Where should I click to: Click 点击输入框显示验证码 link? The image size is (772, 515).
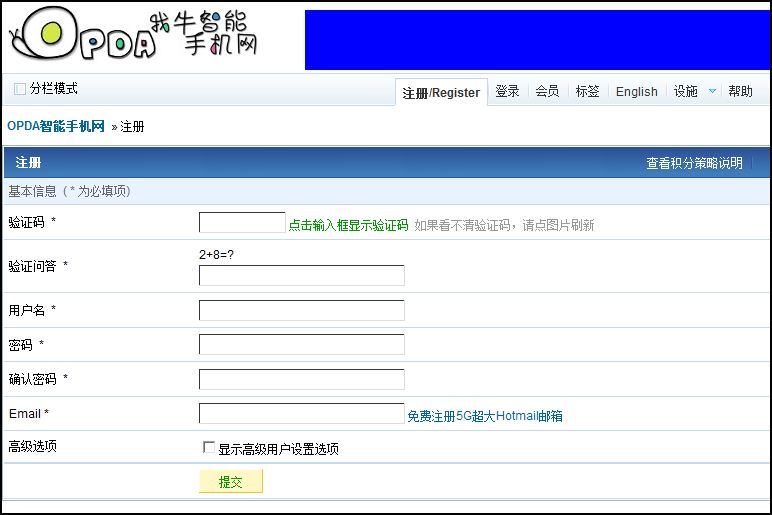click(x=348, y=225)
